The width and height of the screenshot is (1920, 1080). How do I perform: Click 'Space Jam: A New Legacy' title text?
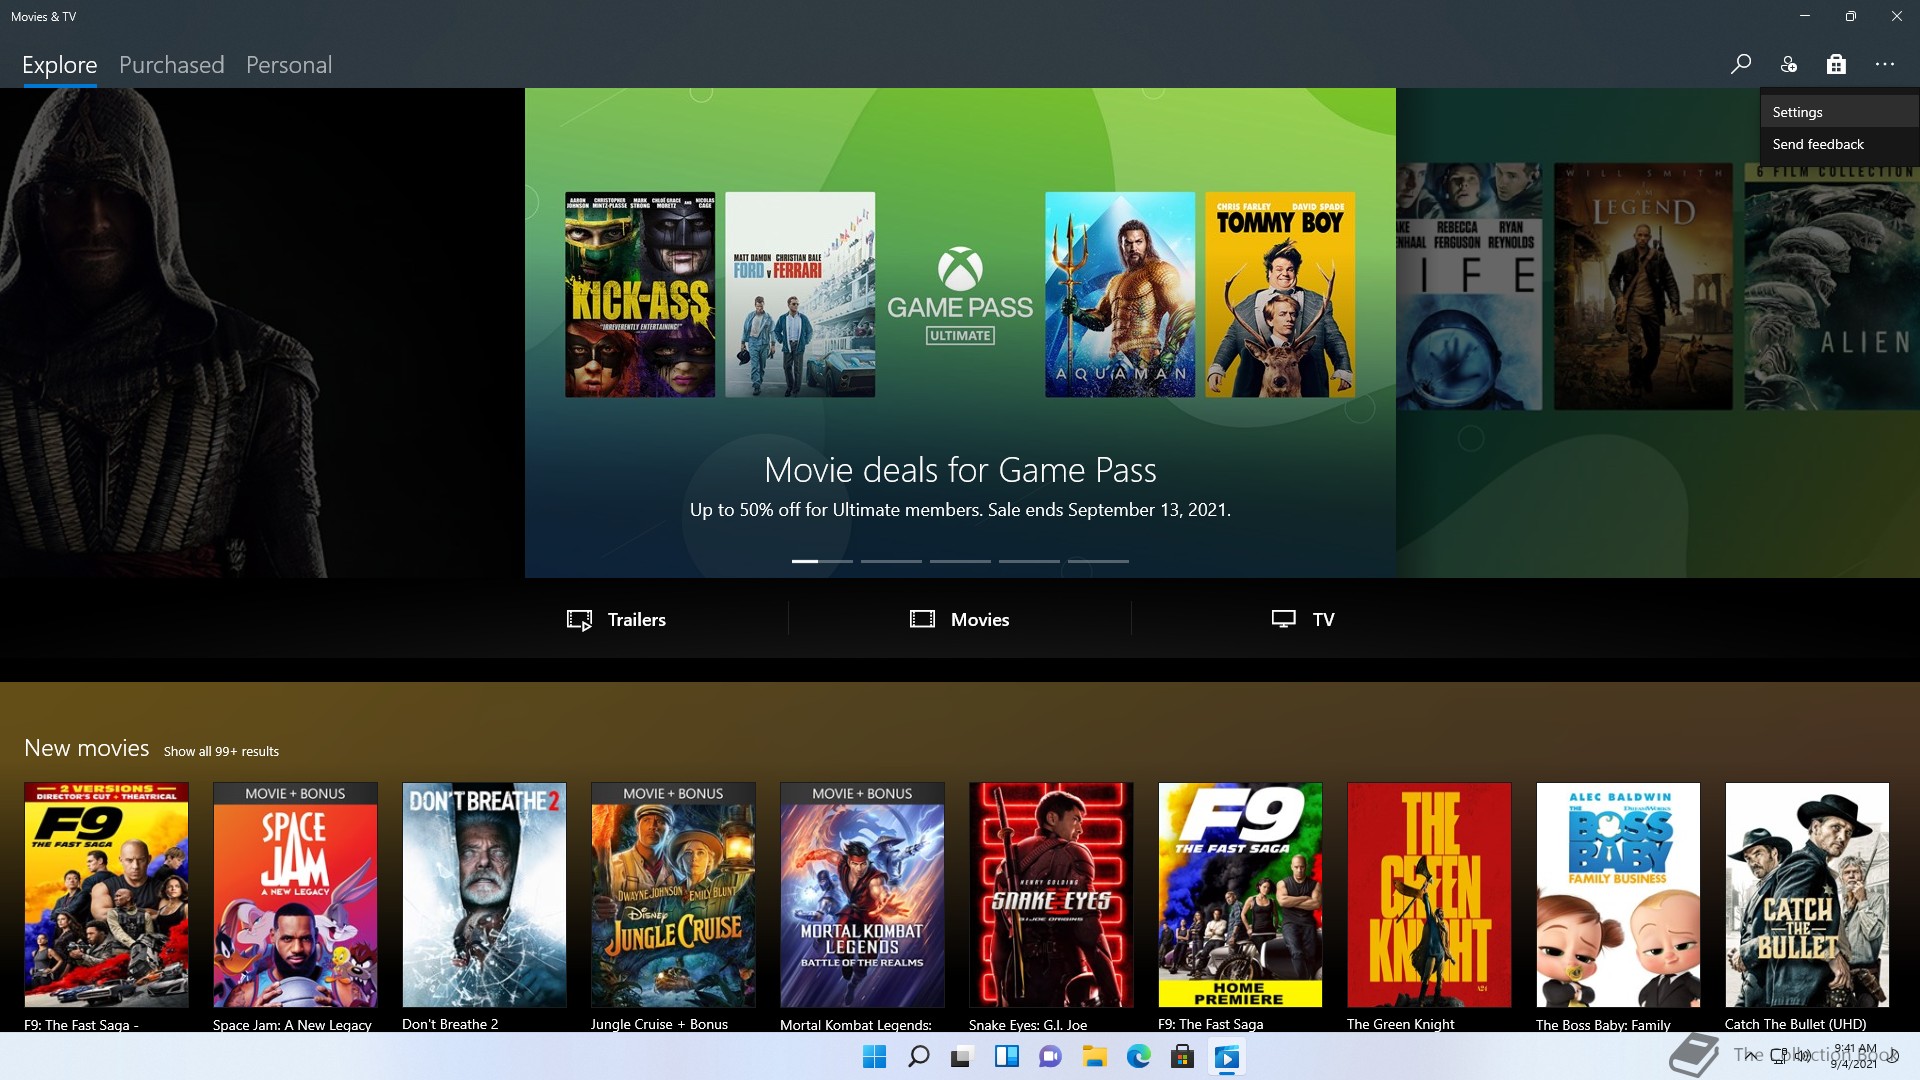292,1024
